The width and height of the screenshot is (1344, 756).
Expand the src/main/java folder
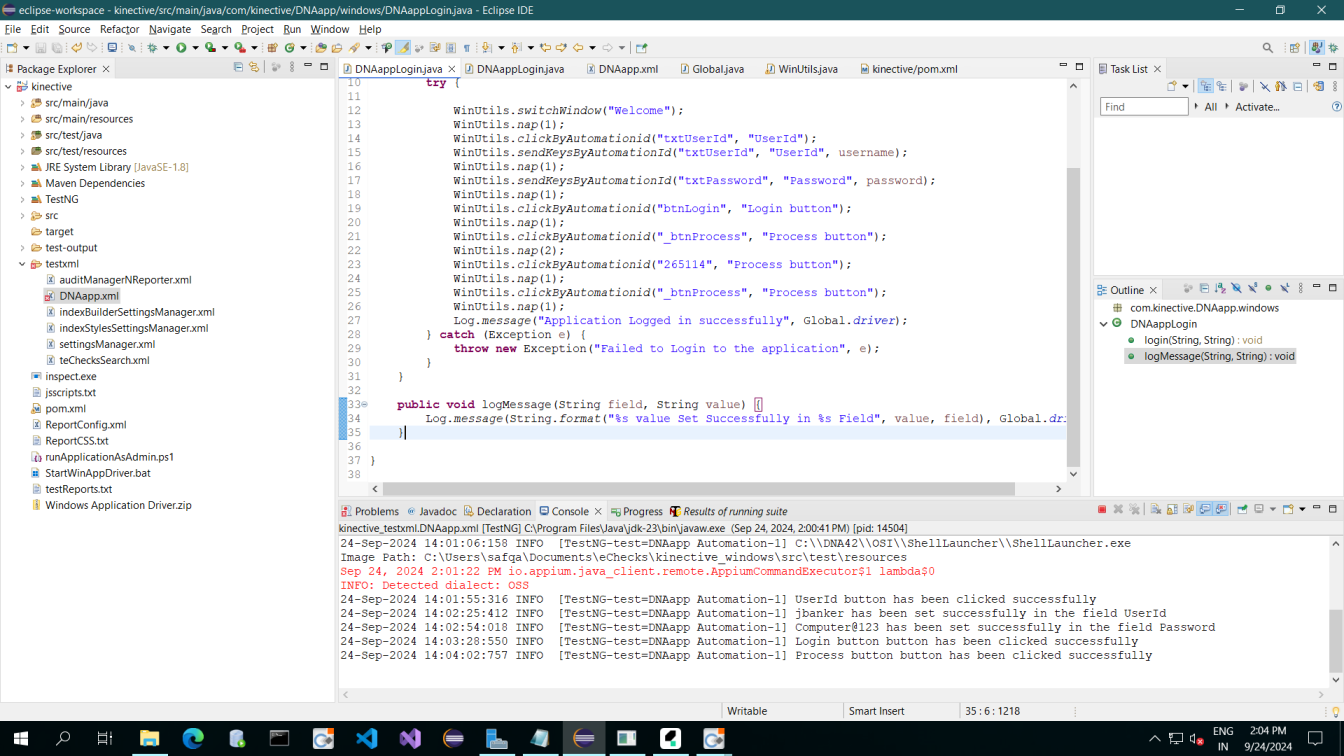click(23, 103)
